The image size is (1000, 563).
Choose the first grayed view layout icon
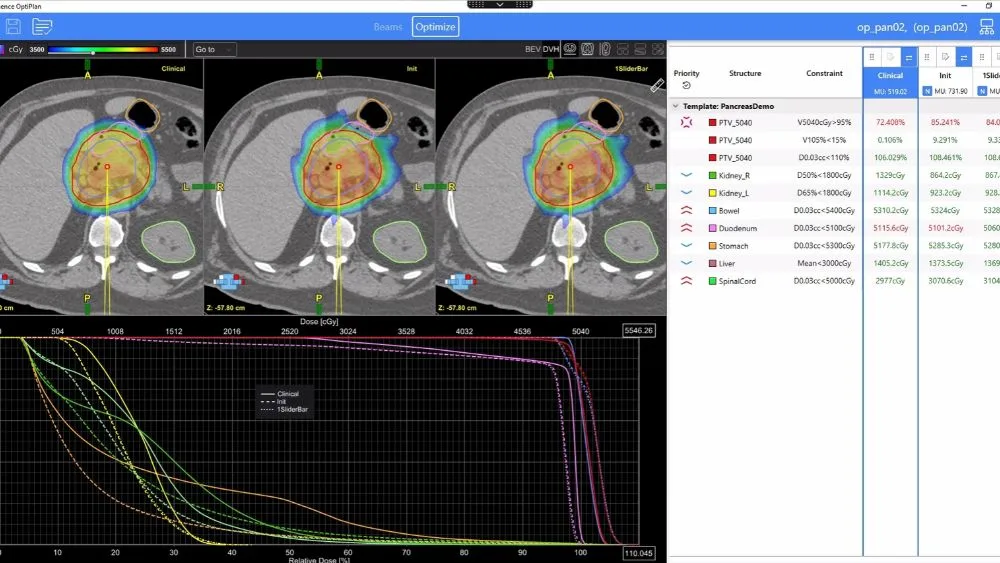point(623,49)
